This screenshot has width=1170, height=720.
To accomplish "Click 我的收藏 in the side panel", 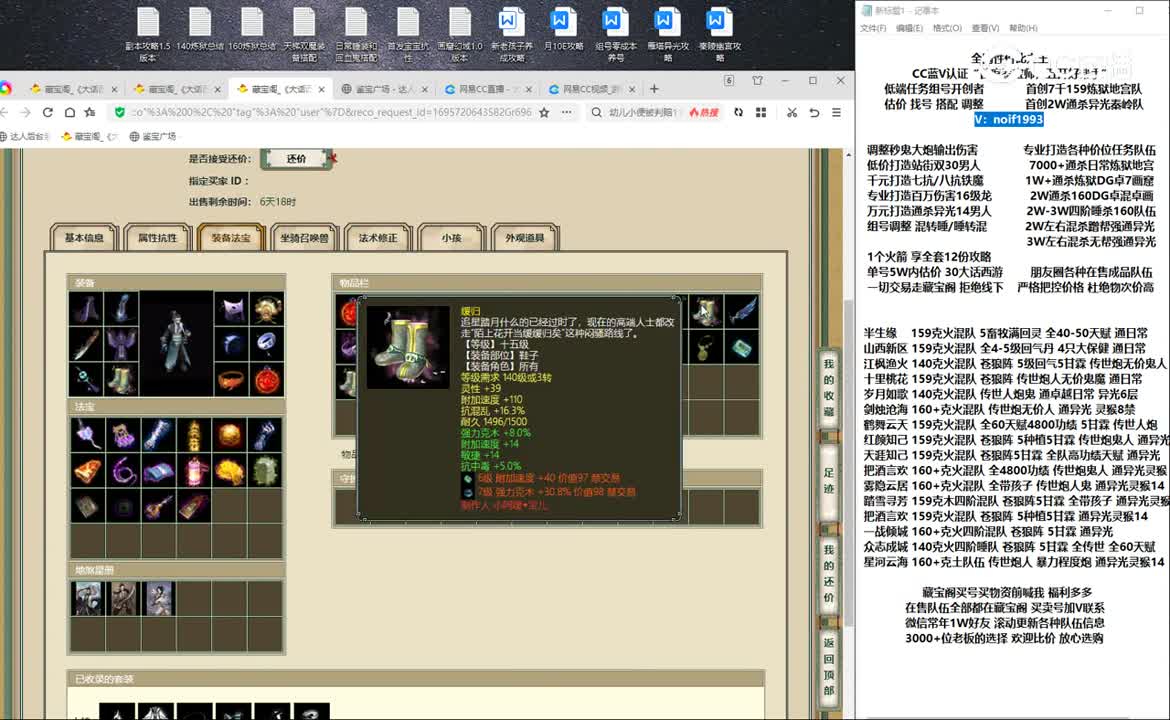I will point(828,387).
